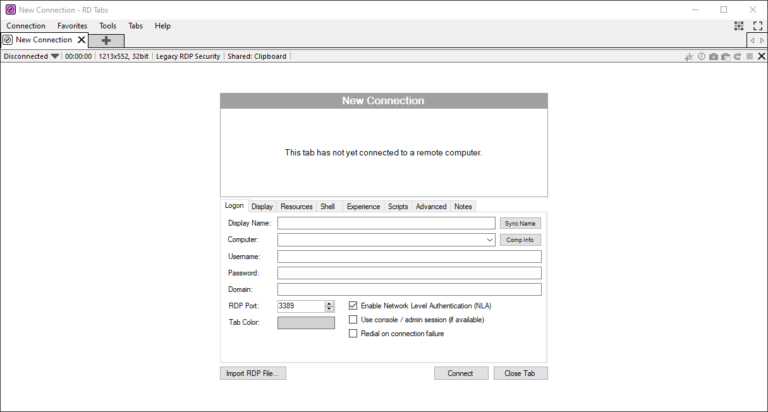Screen dimensions: 768x412
Task: Toggle fullscreen mode icon
Action: click(758, 25)
